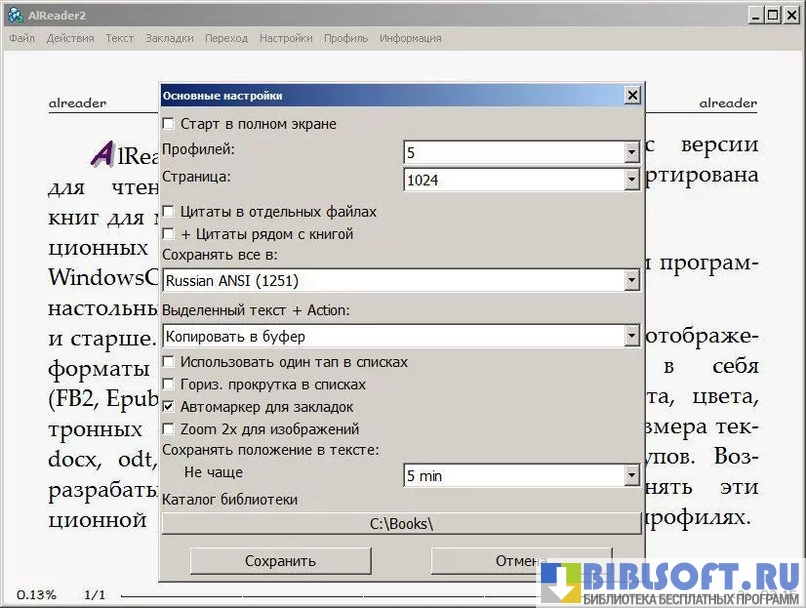Viewport: 806px width, 608px height.
Task: Enable Zoom 2x для изображений
Action: click(169, 429)
